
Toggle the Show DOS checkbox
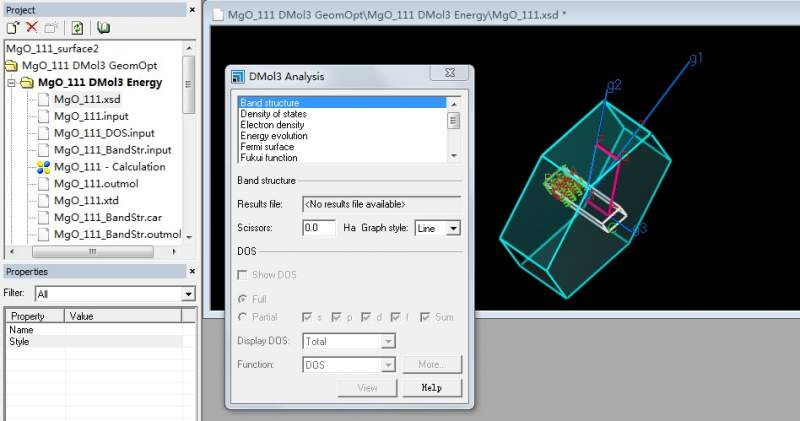(242, 275)
